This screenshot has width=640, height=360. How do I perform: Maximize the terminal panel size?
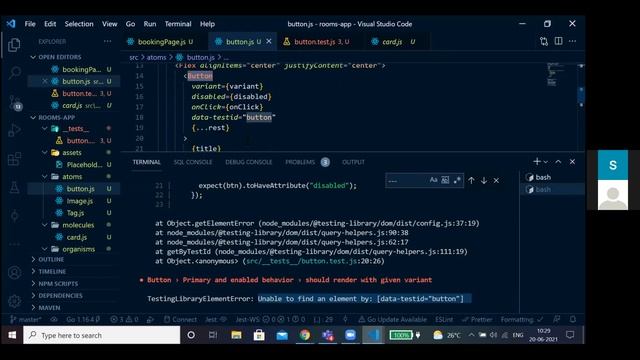(558, 162)
